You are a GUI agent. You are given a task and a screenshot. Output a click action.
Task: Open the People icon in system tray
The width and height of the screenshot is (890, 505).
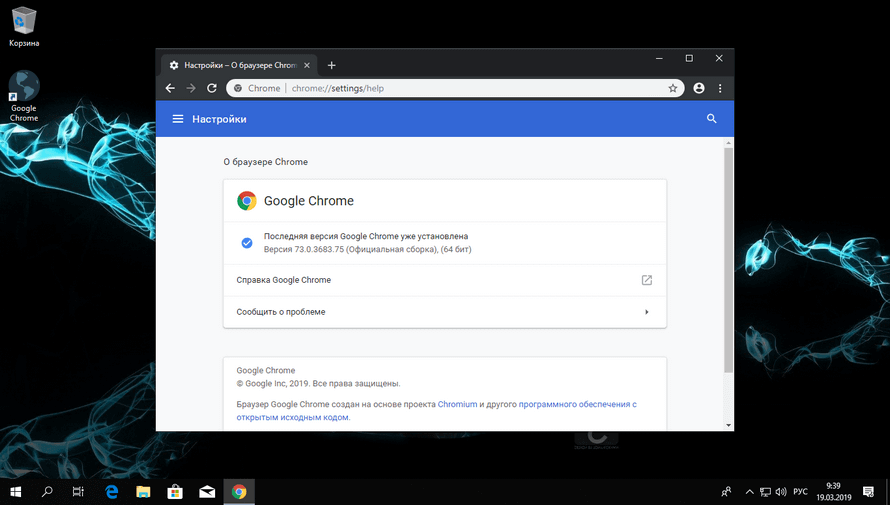coord(726,491)
